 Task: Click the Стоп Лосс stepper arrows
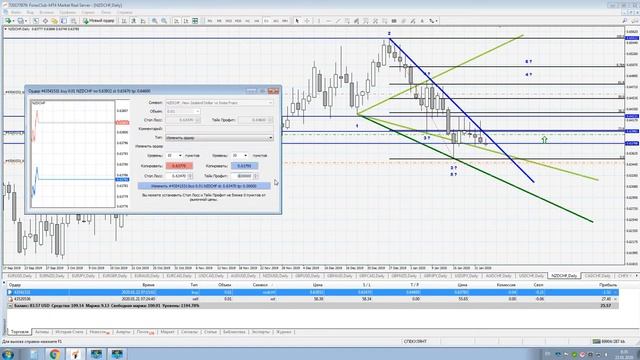click(x=190, y=176)
